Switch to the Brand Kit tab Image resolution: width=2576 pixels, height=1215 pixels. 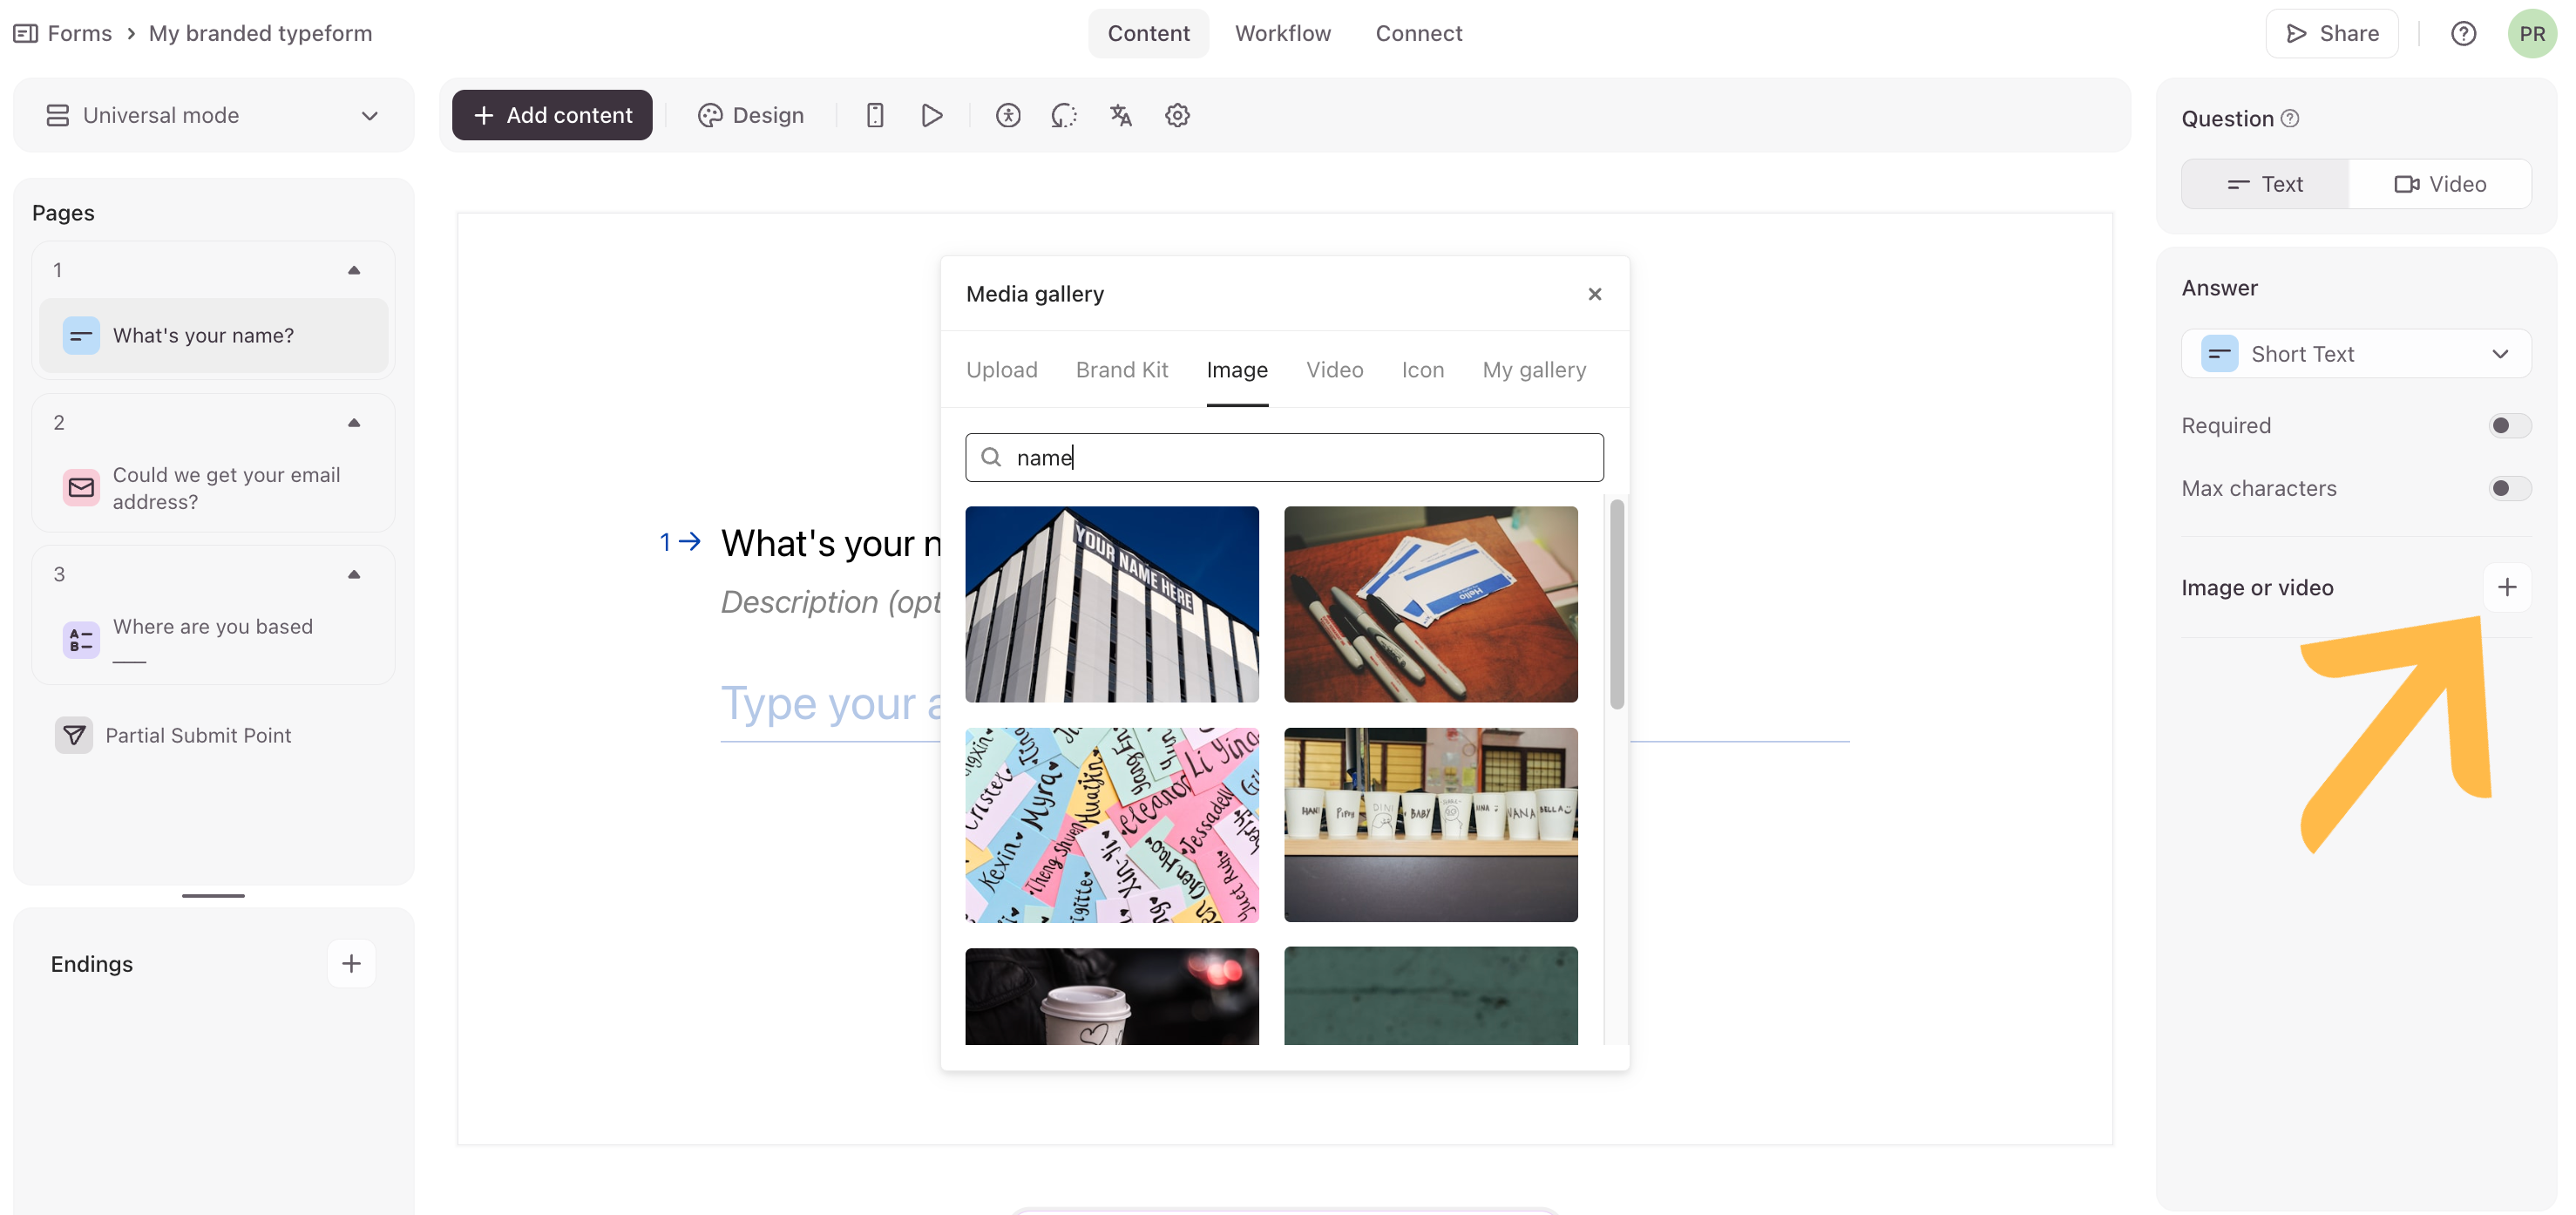pyautogui.click(x=1121, y=370)
